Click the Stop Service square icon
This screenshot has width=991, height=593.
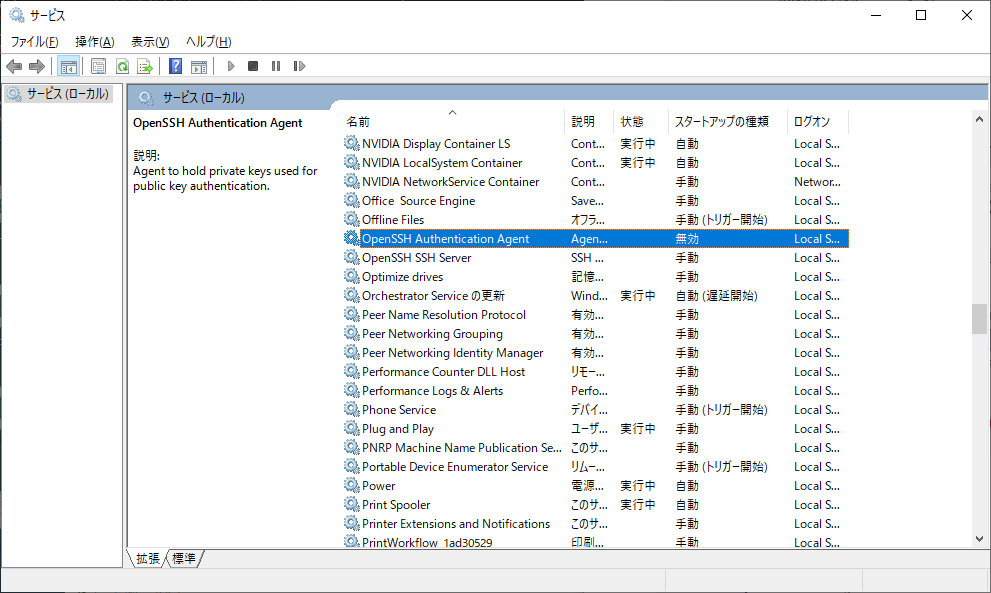tap(253, 66)
